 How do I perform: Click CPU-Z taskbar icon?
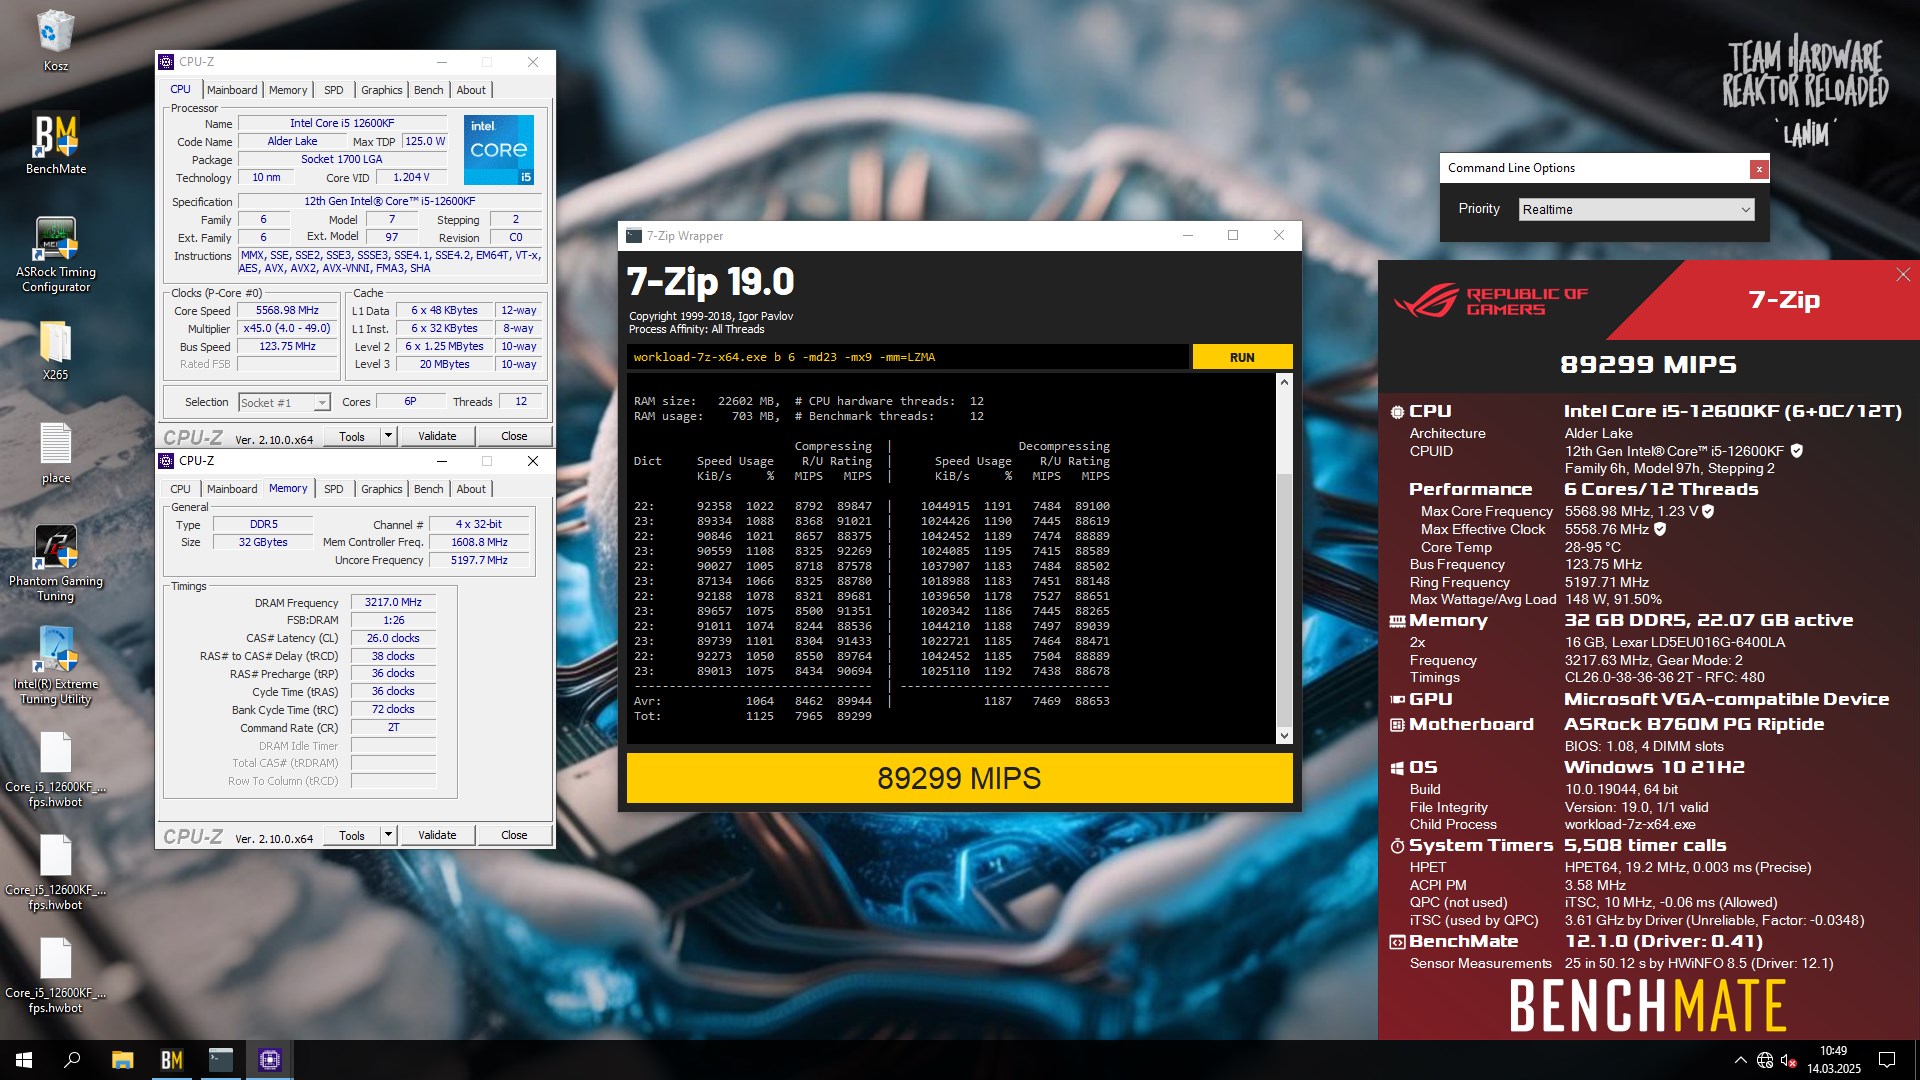tap(269, 1060)
